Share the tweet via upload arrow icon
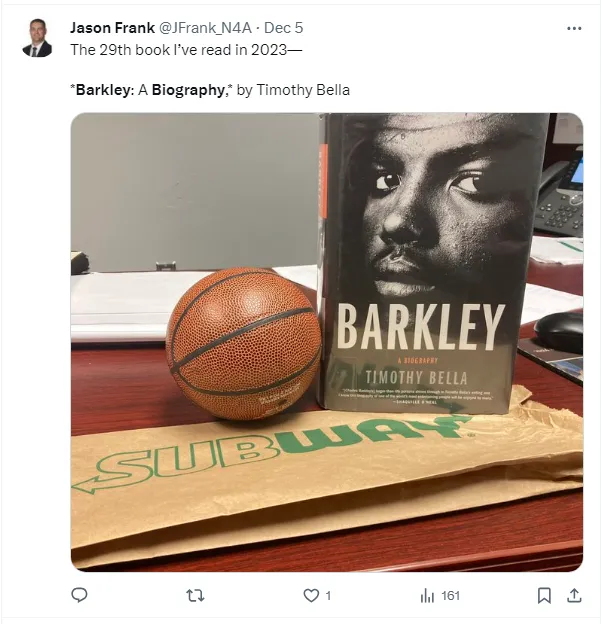Viewport: 601px width, 624px height. click(574, 596)
